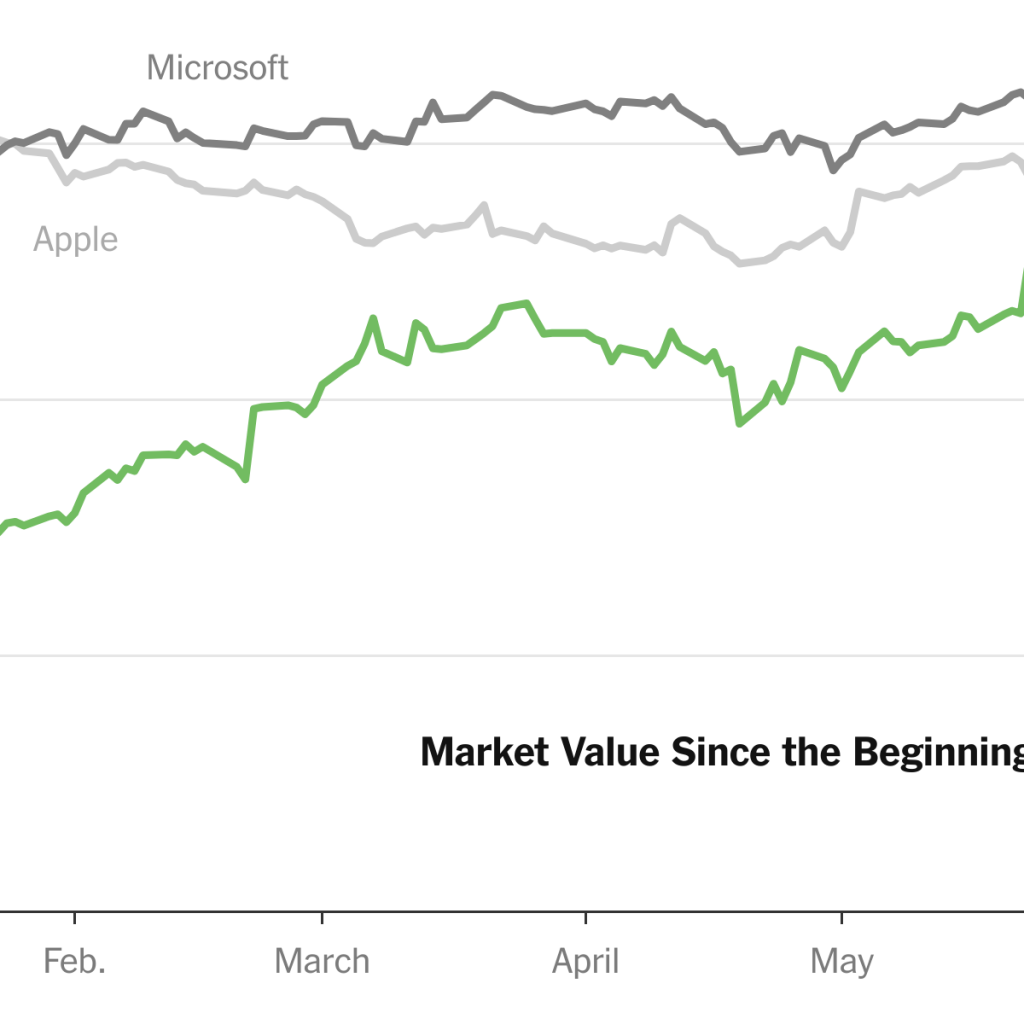The image size is (1024, 1024).
Task: Click the green line's late-March peak
Action: point(526,303)
